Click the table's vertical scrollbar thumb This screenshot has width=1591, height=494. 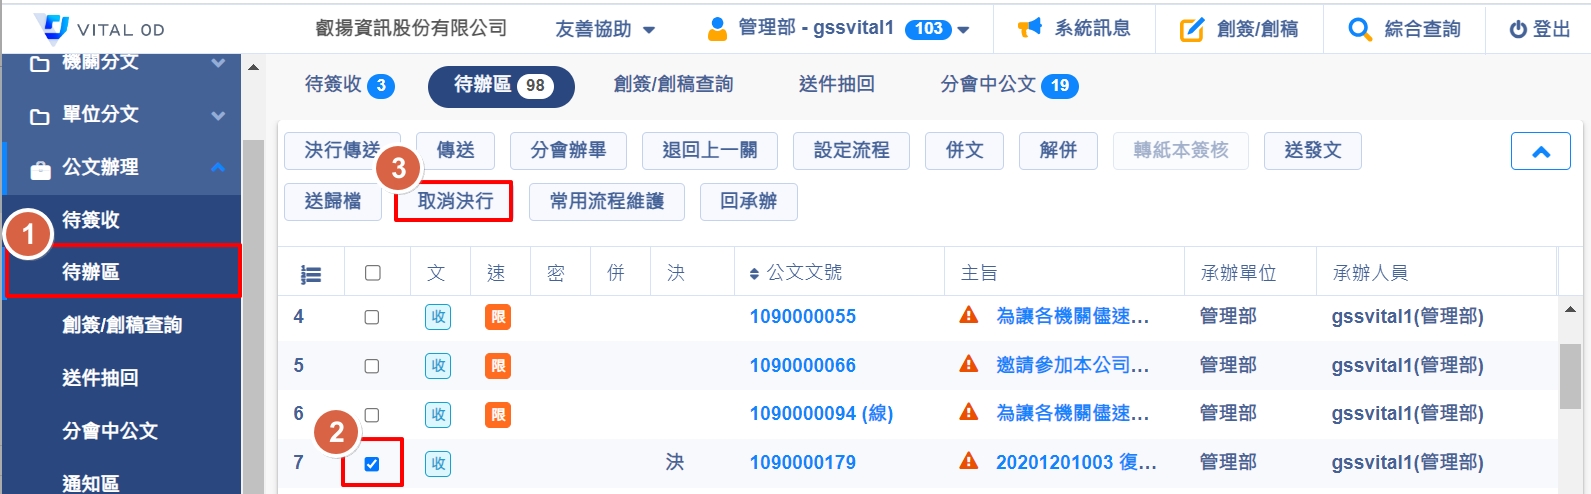(1570, 376)
